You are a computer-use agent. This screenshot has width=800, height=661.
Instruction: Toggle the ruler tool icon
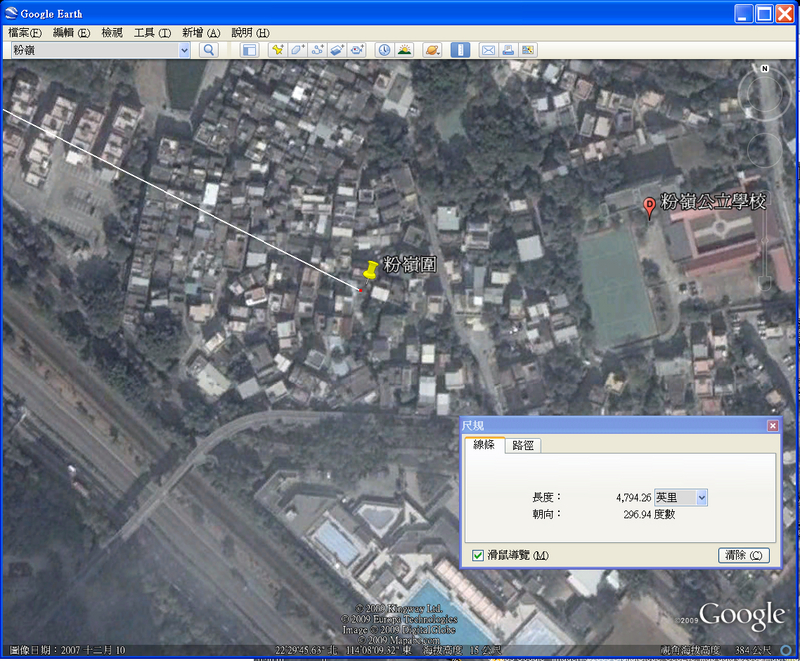460,50
